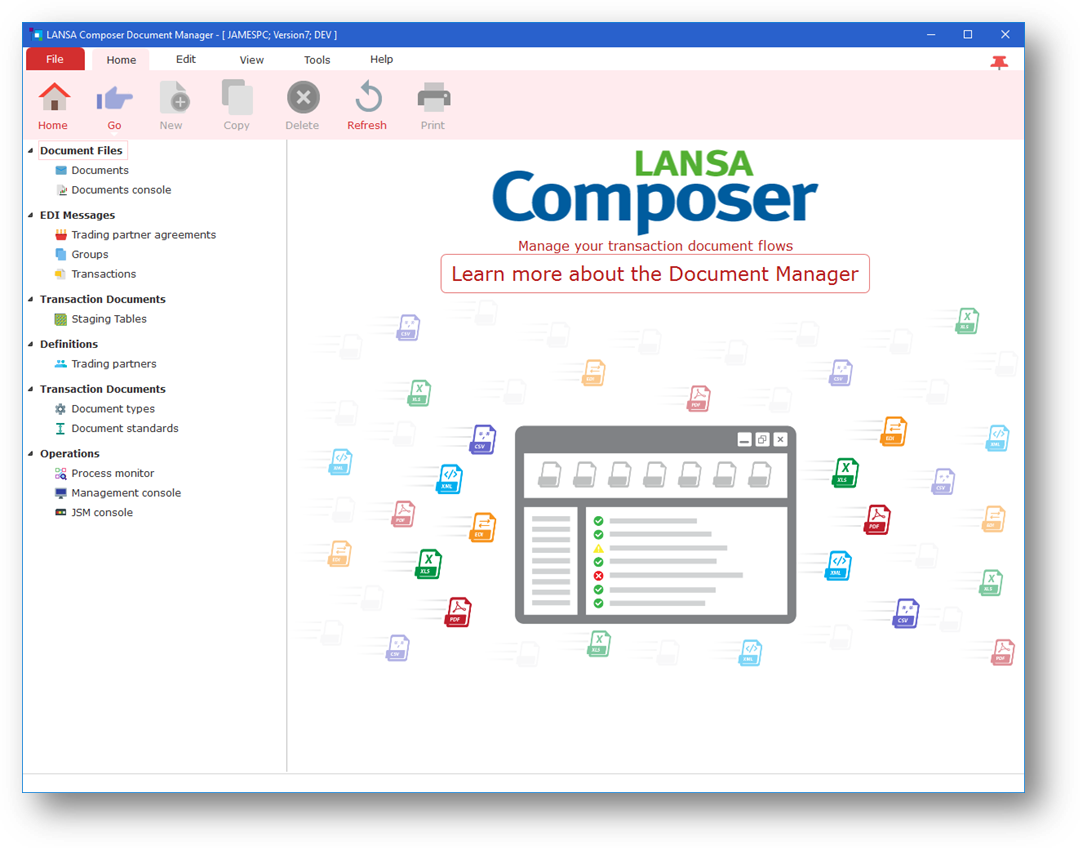Viewport: 1080px width, 848px height.
Task: Click the Document types gear icon
Action: pos(61,409)
